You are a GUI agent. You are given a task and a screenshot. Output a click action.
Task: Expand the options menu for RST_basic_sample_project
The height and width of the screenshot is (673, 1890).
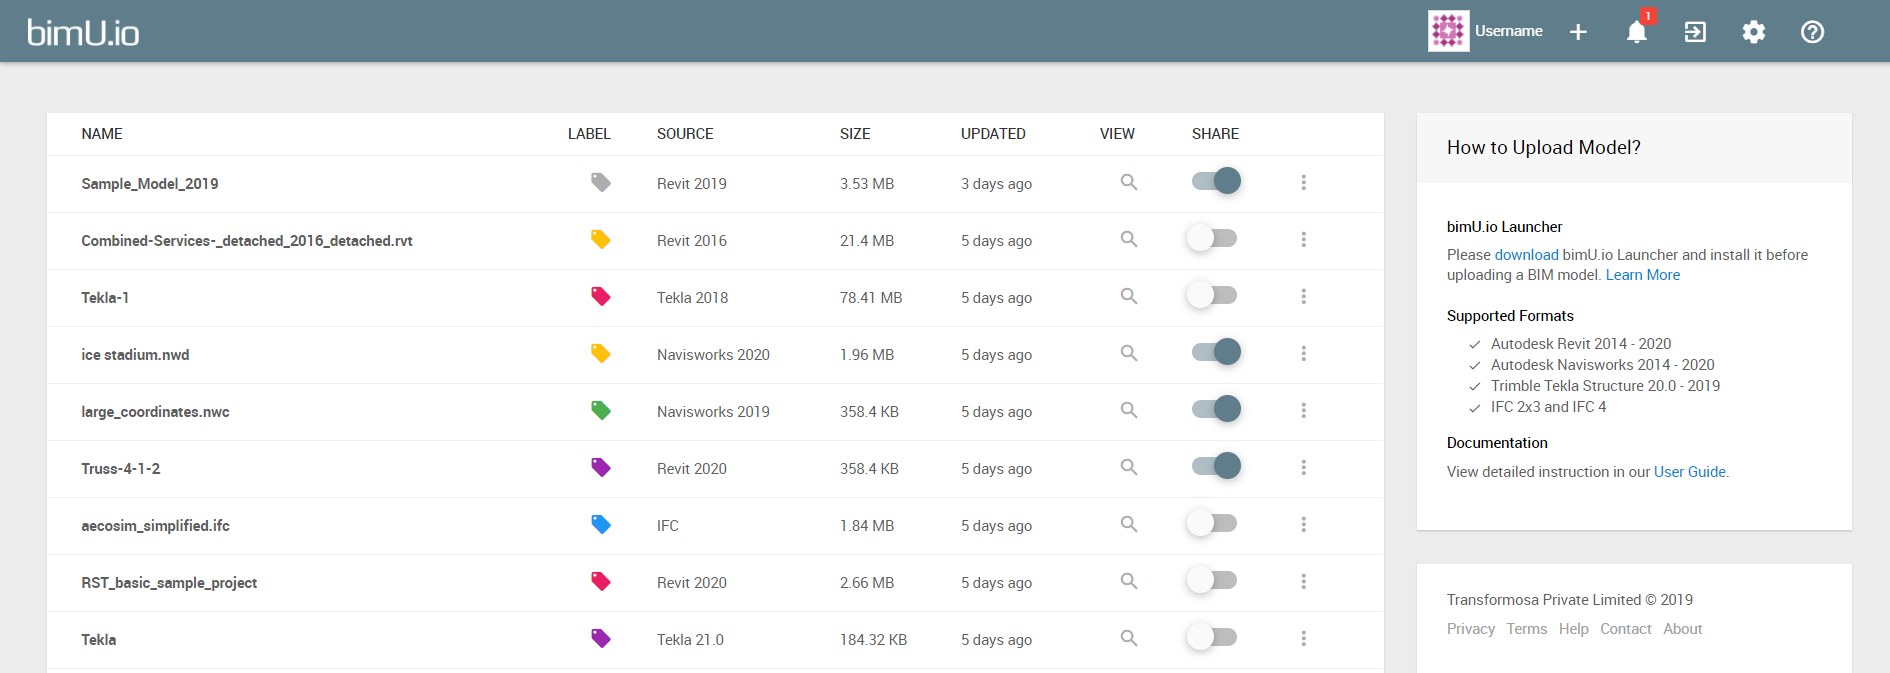coord(1303,581)
